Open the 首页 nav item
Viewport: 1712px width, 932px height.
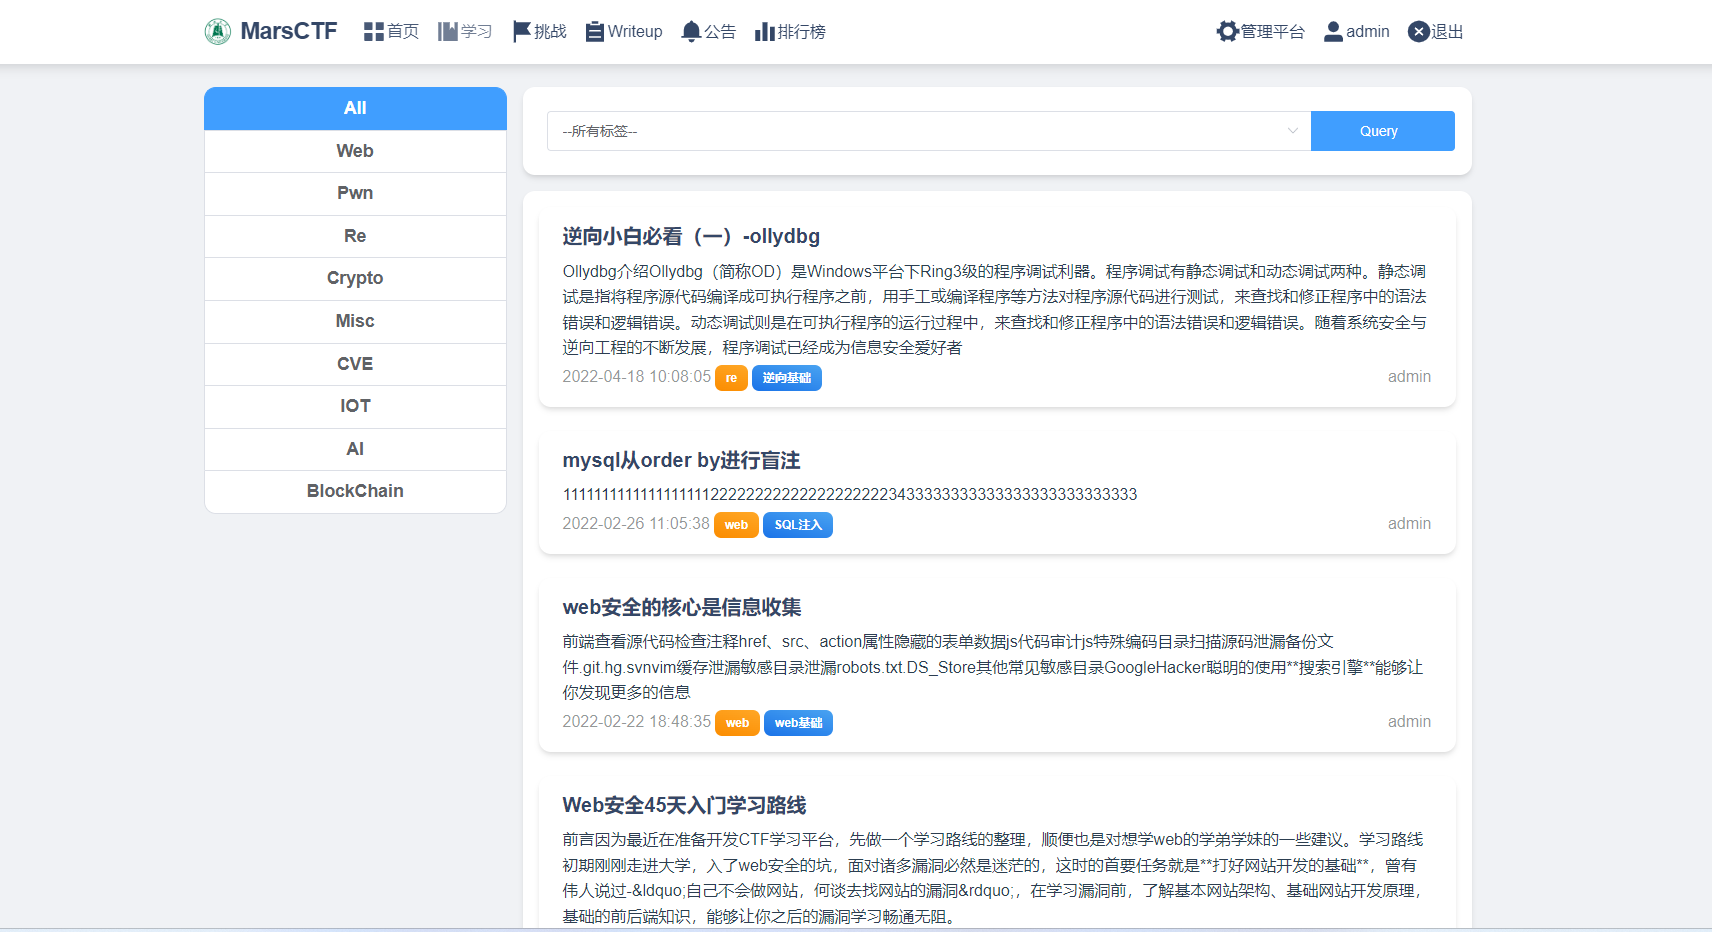pyautogui.click(x=403, y=31)
